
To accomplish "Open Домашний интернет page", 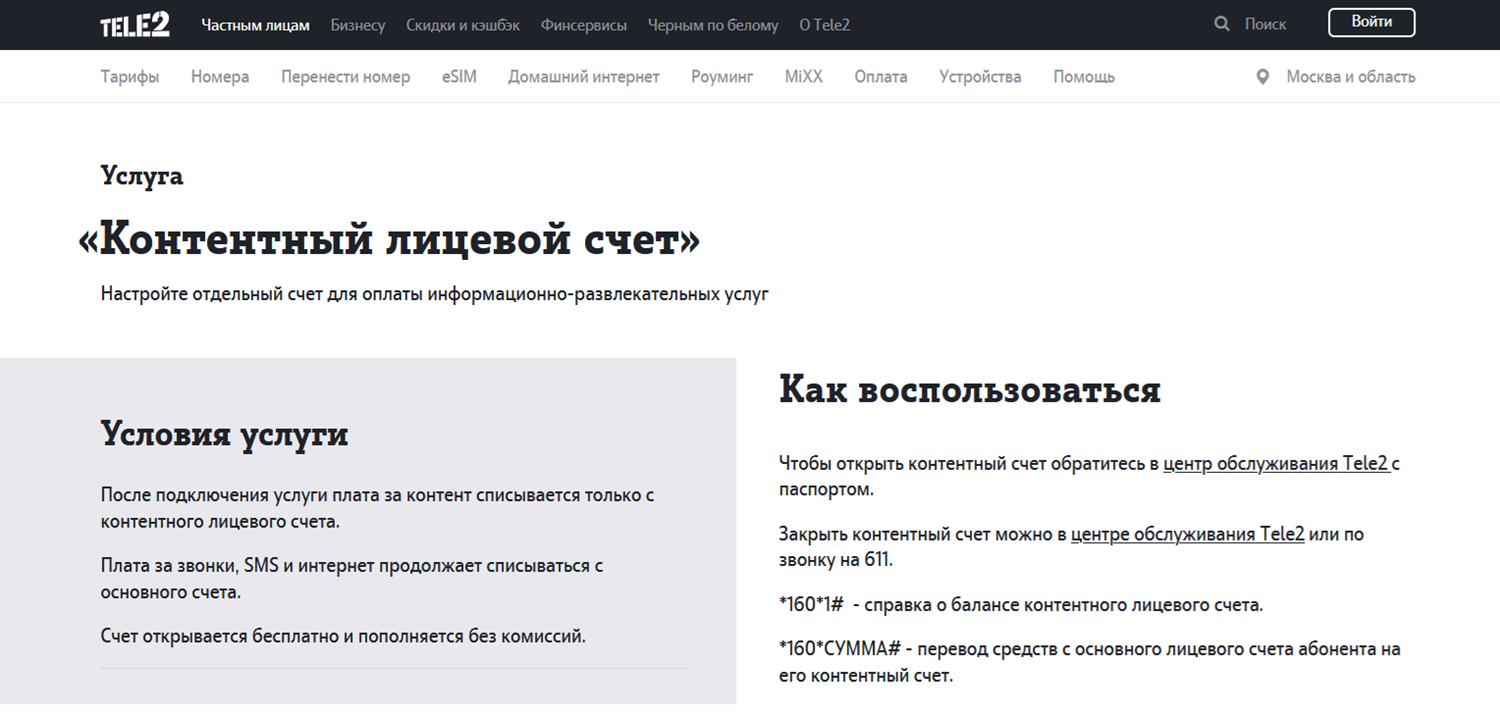I will pos(584,77).
